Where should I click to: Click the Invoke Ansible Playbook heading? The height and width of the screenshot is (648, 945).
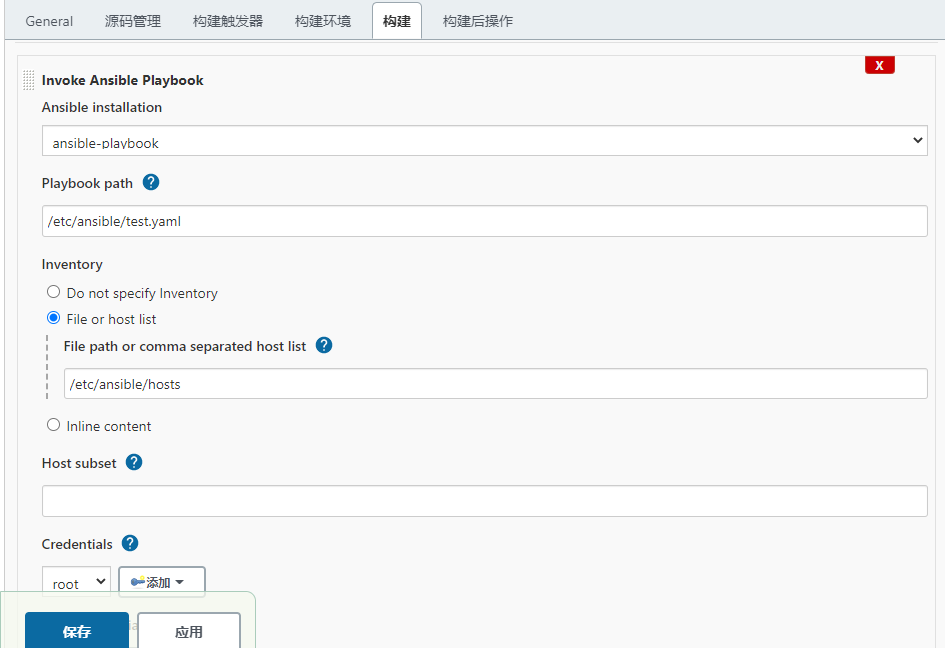point(122,80)
